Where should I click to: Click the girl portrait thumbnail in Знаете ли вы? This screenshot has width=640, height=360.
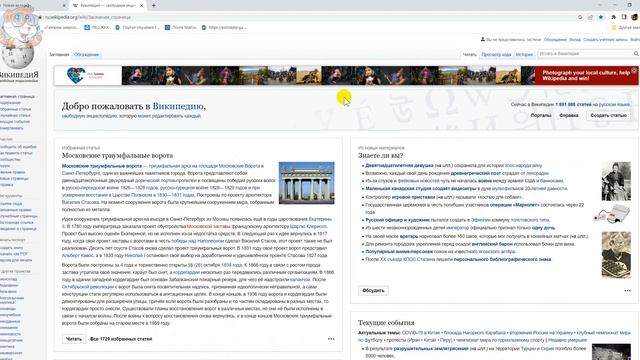point(616,181)
